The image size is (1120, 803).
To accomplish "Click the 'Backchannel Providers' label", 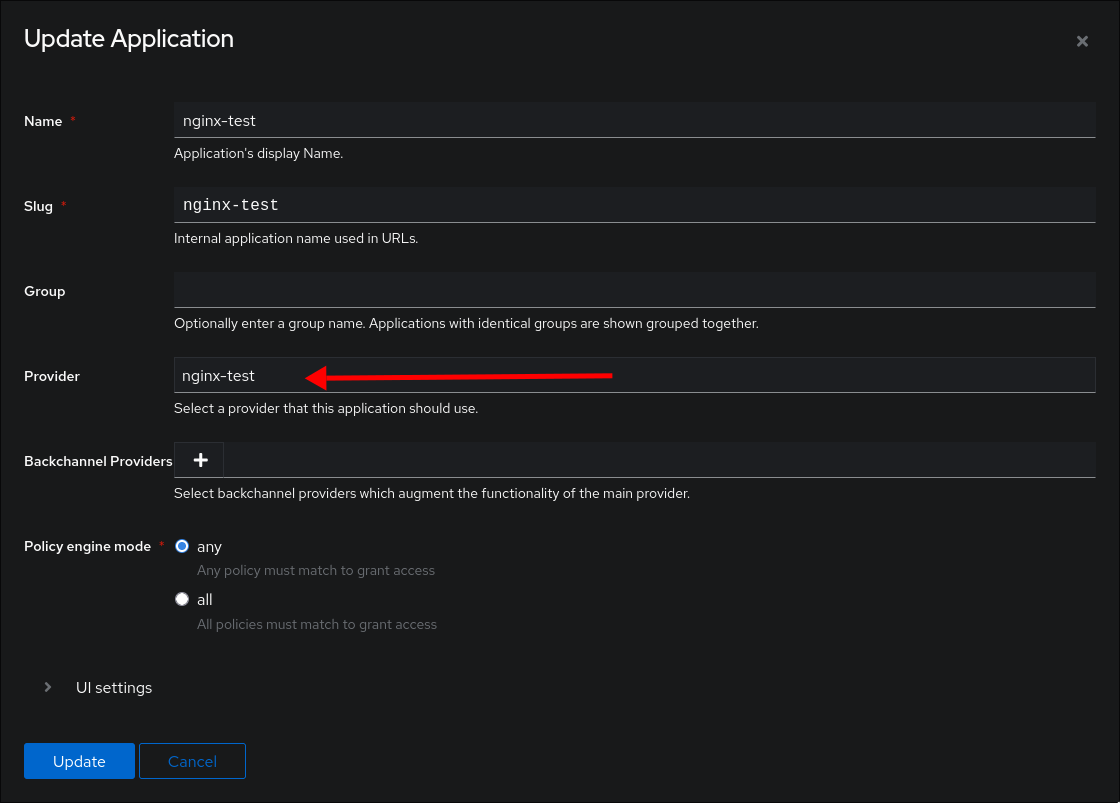I will [x=99, y=462].
